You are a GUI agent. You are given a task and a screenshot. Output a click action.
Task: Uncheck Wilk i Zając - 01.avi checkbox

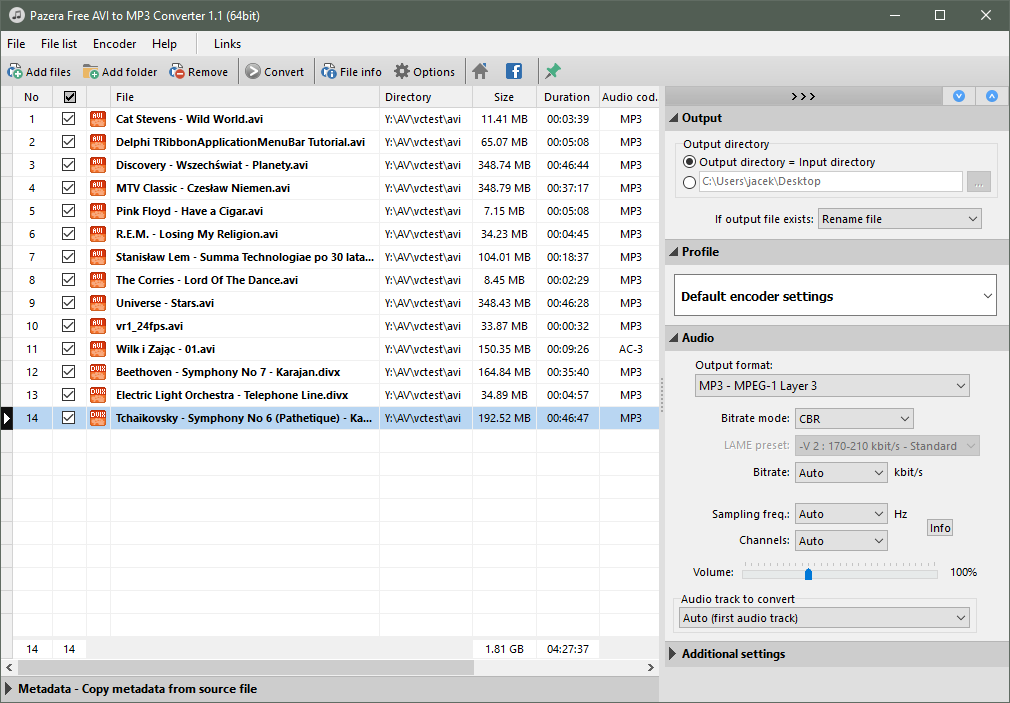point(68,349)
